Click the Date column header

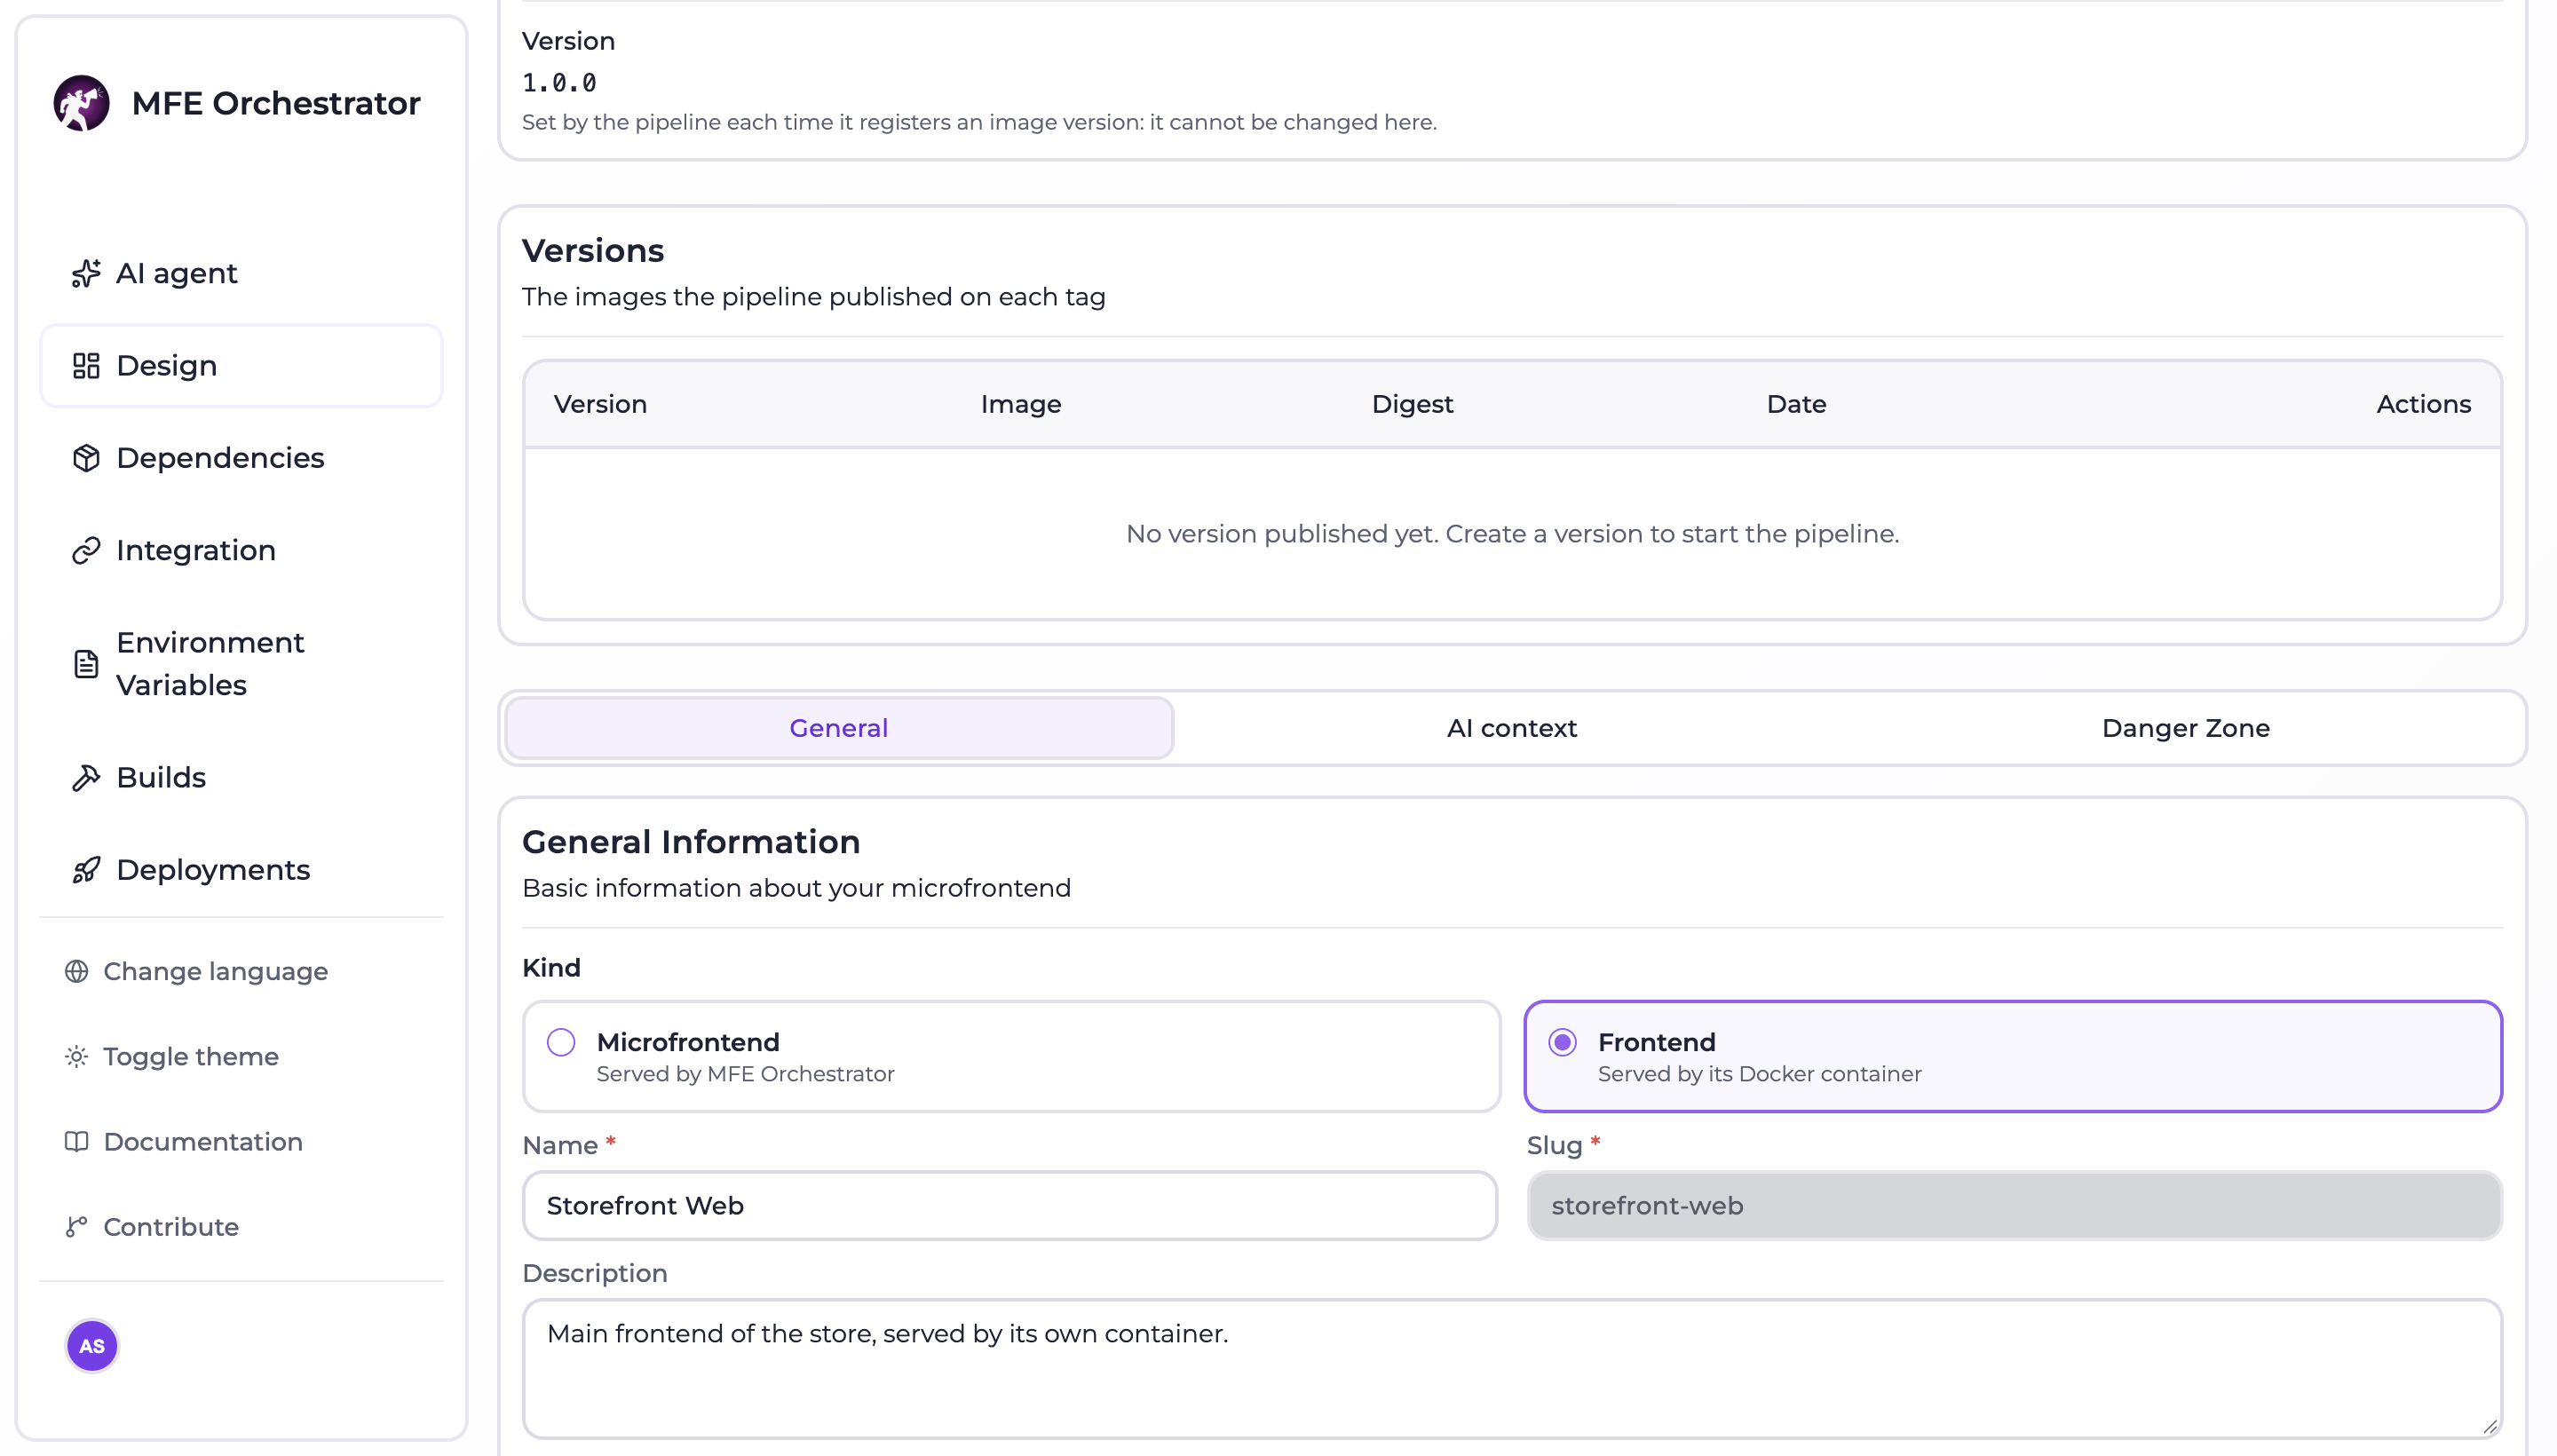(1796, 404)
